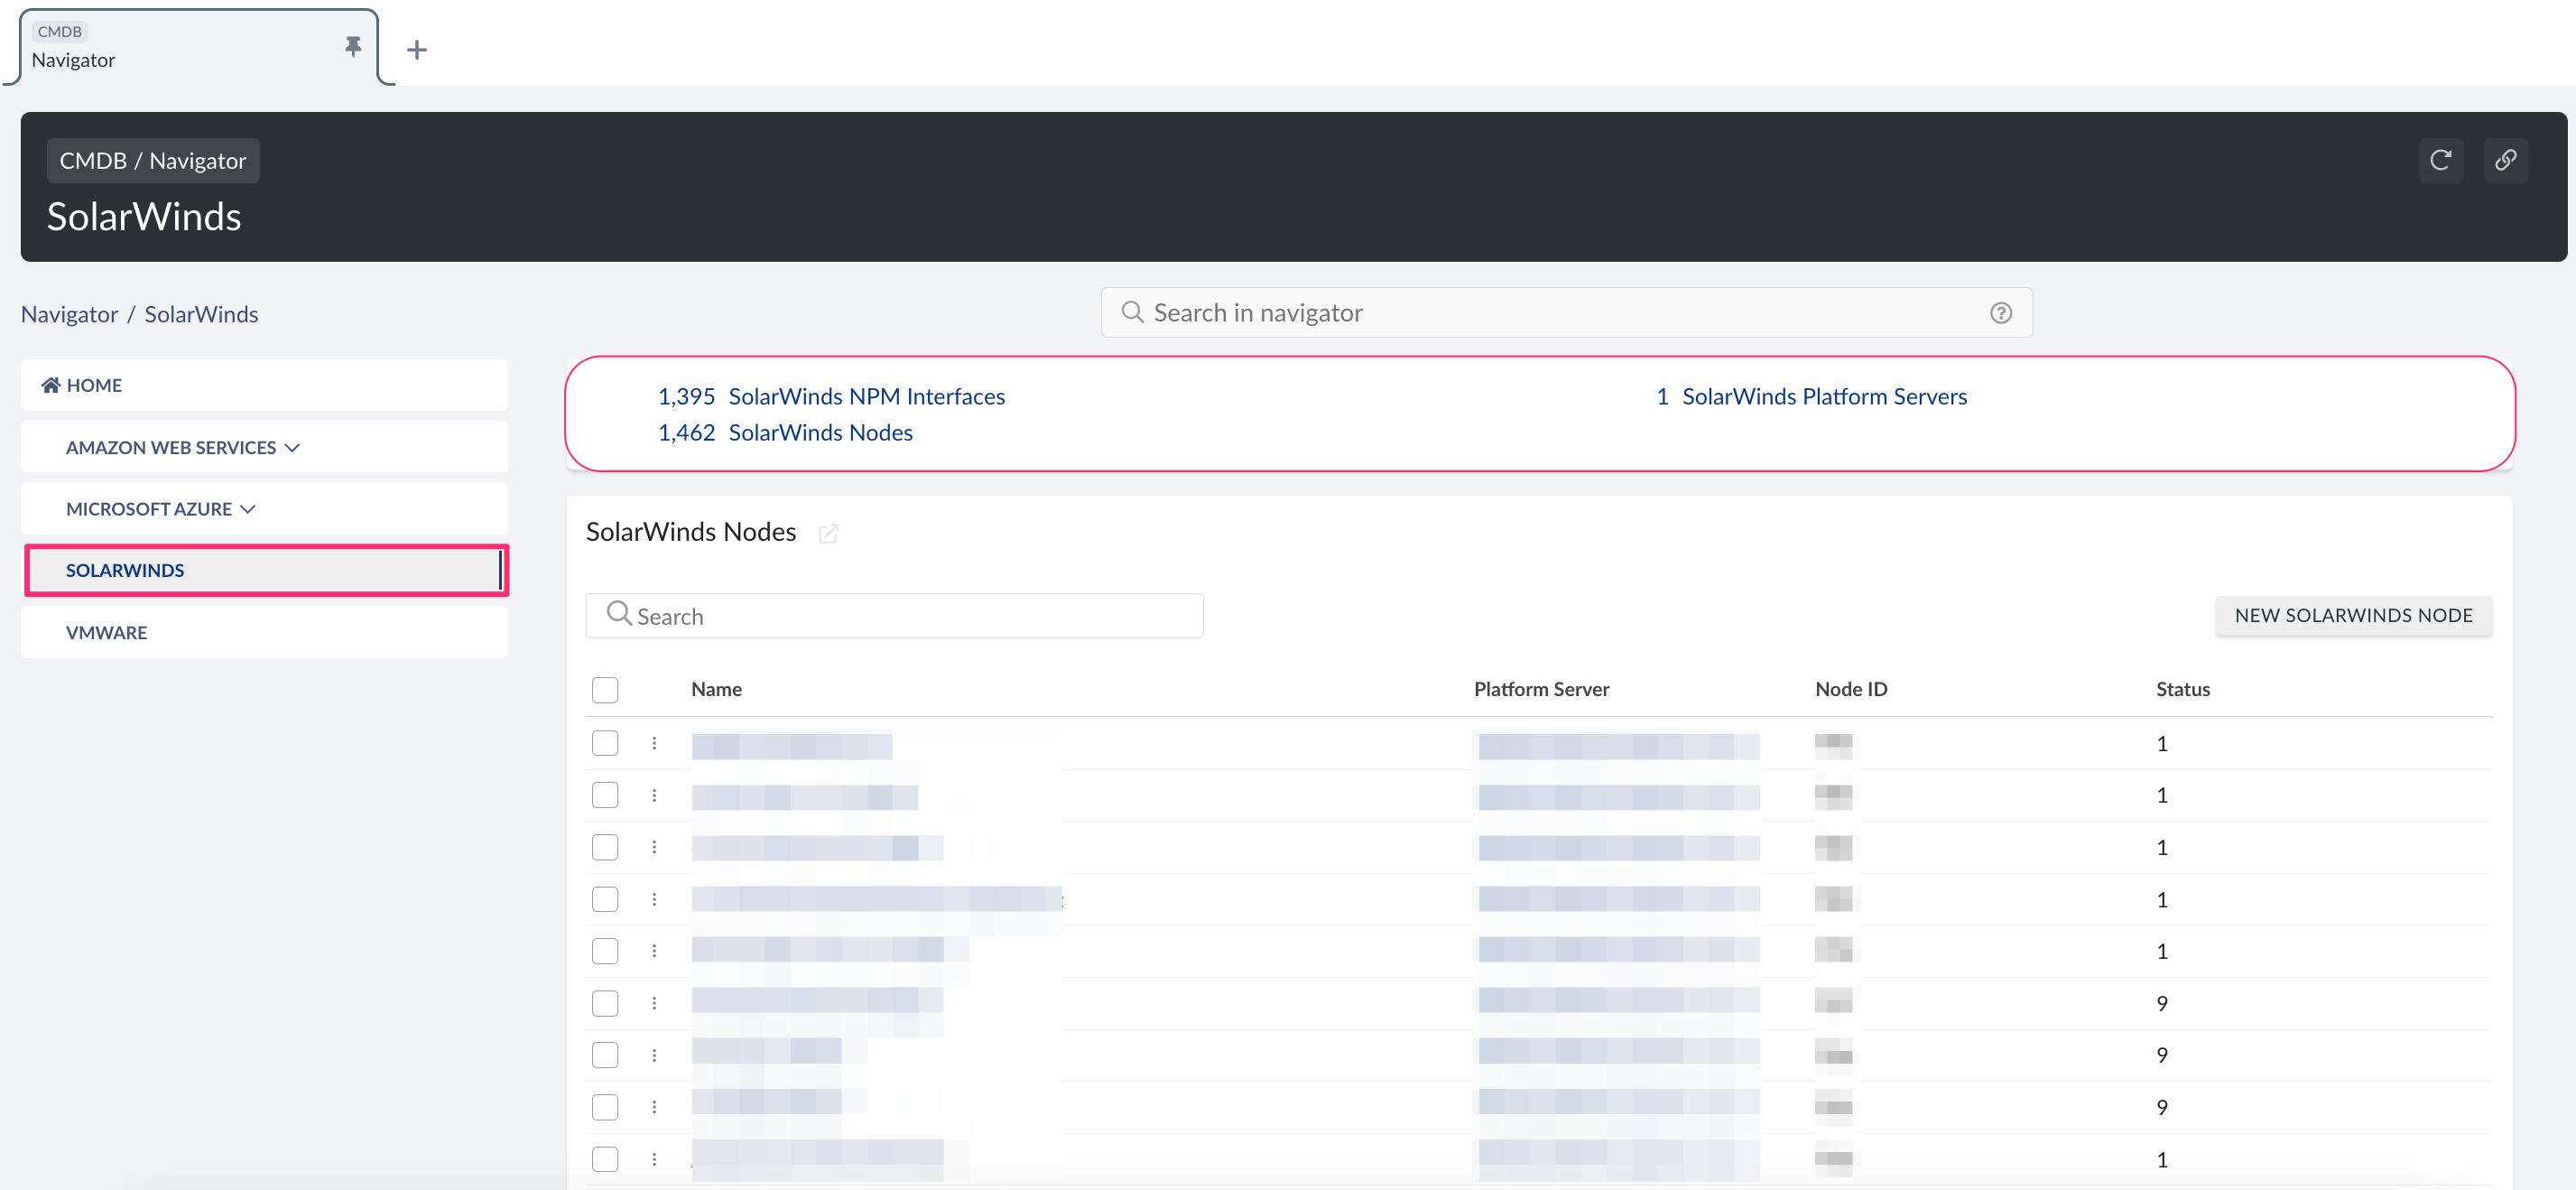Viewport: 2576px width, 1190px height.
Task: Expand the MICROSOFT AZURE section
Action: pos(248,508)
